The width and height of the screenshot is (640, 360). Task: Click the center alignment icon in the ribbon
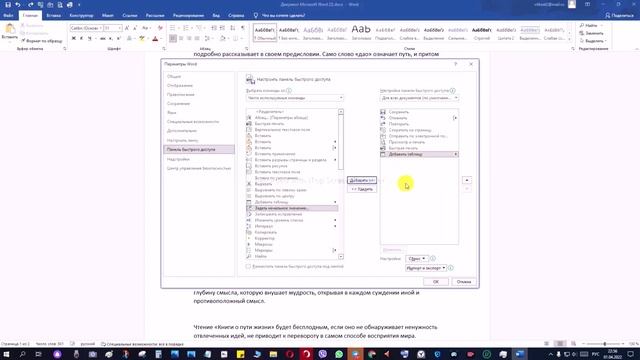[181, 38]
